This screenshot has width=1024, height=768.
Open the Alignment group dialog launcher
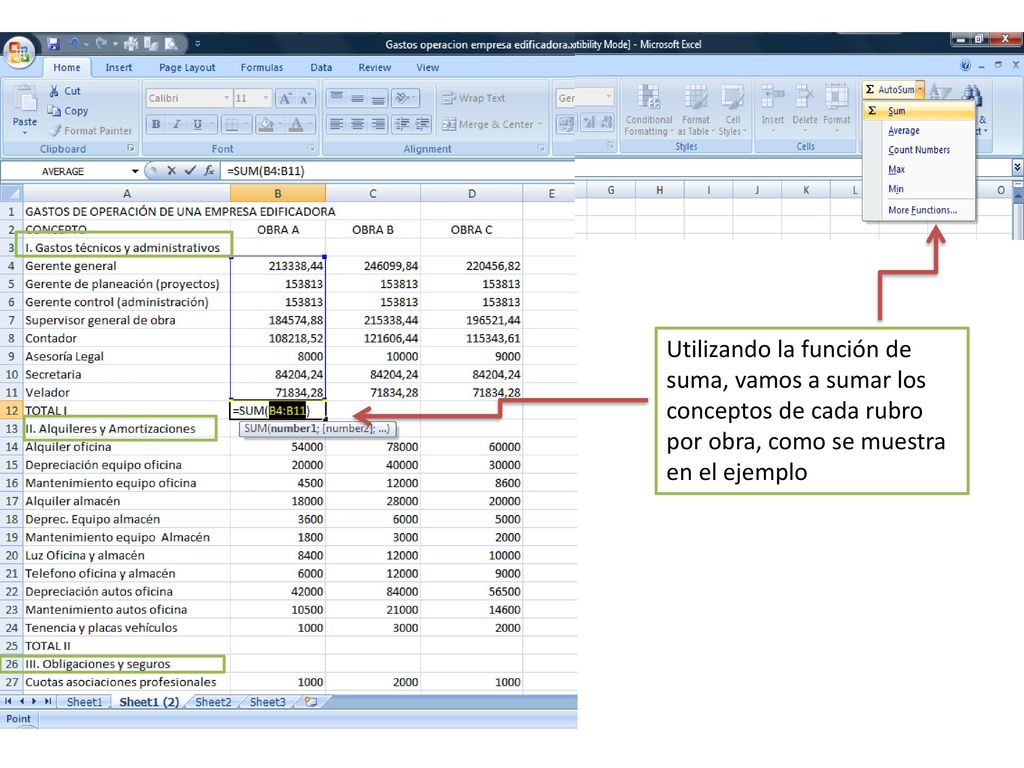point(541,148)
